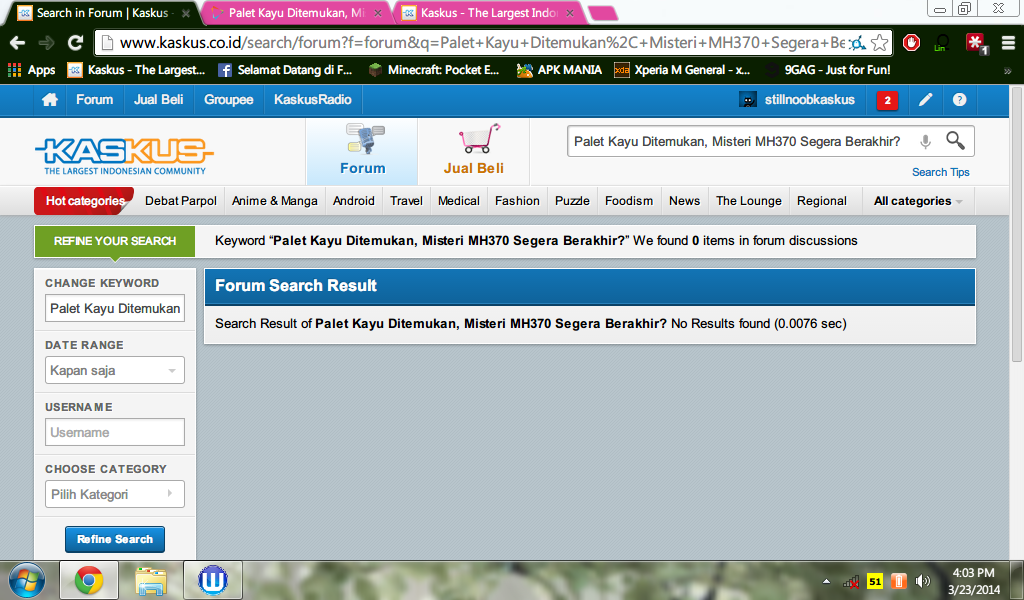
Task: Open Chrome from the taskbar
Action: (89, 580)
